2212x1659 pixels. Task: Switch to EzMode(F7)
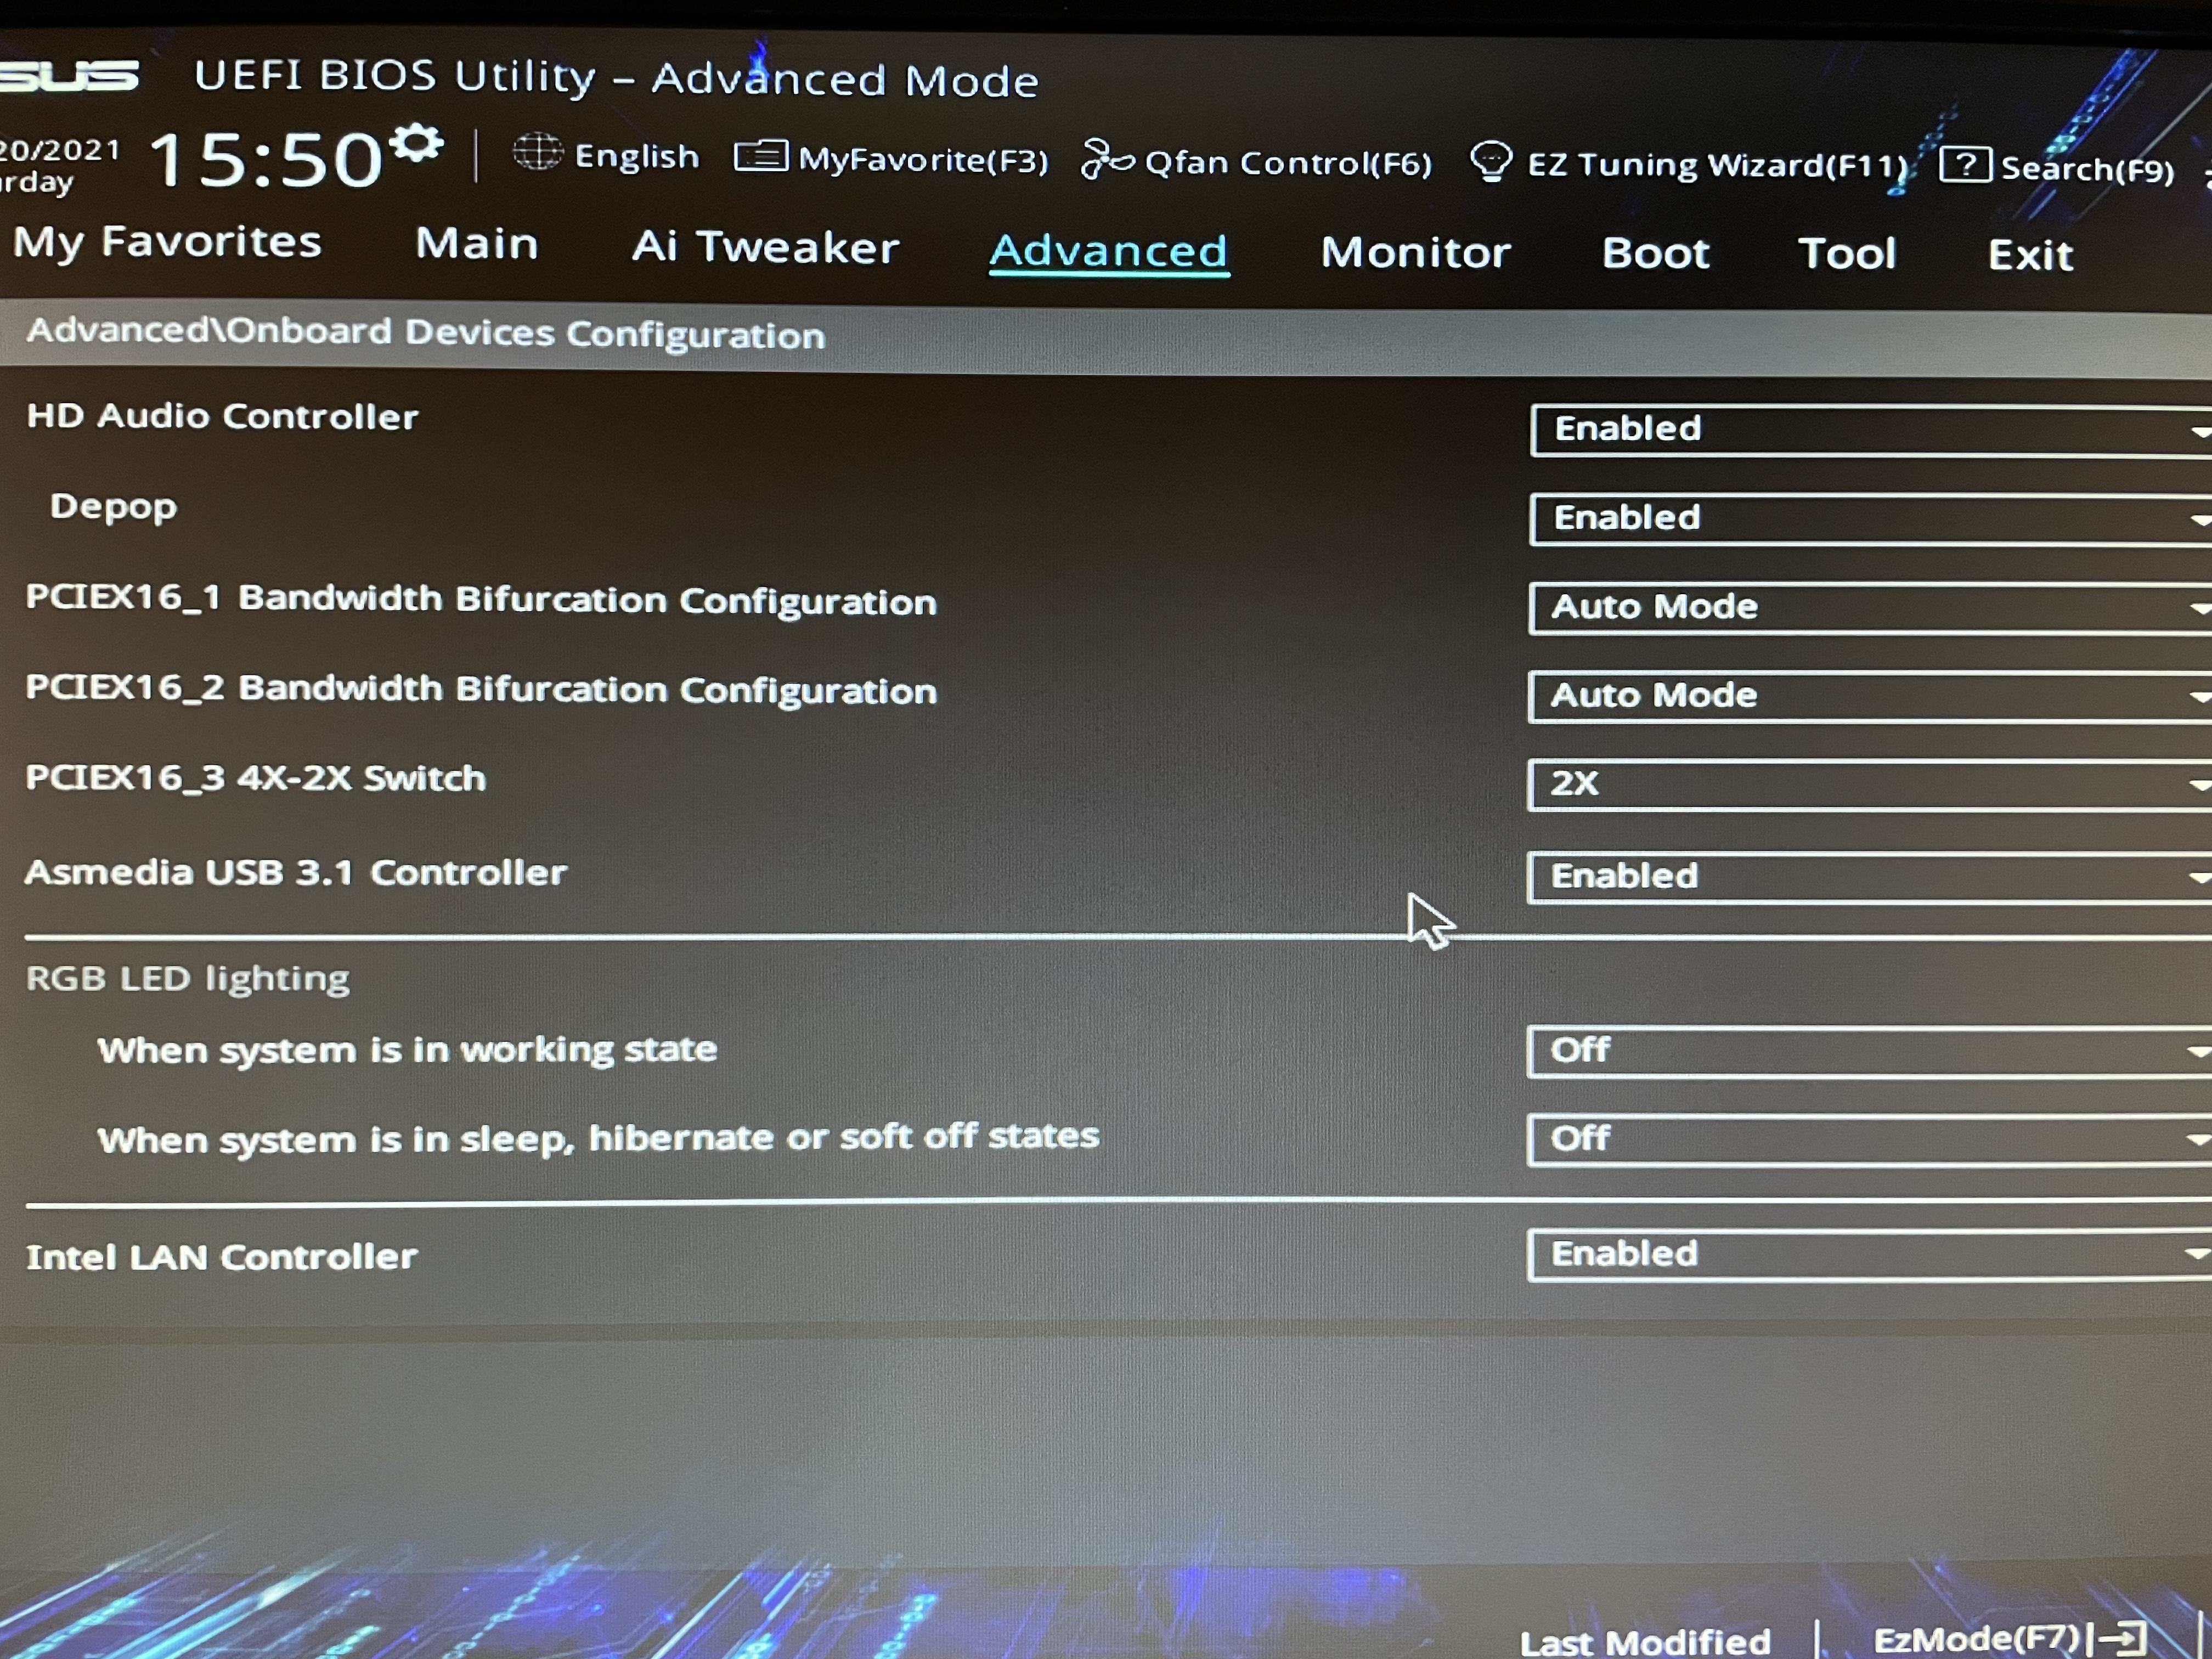[x=1977, y=1639]
